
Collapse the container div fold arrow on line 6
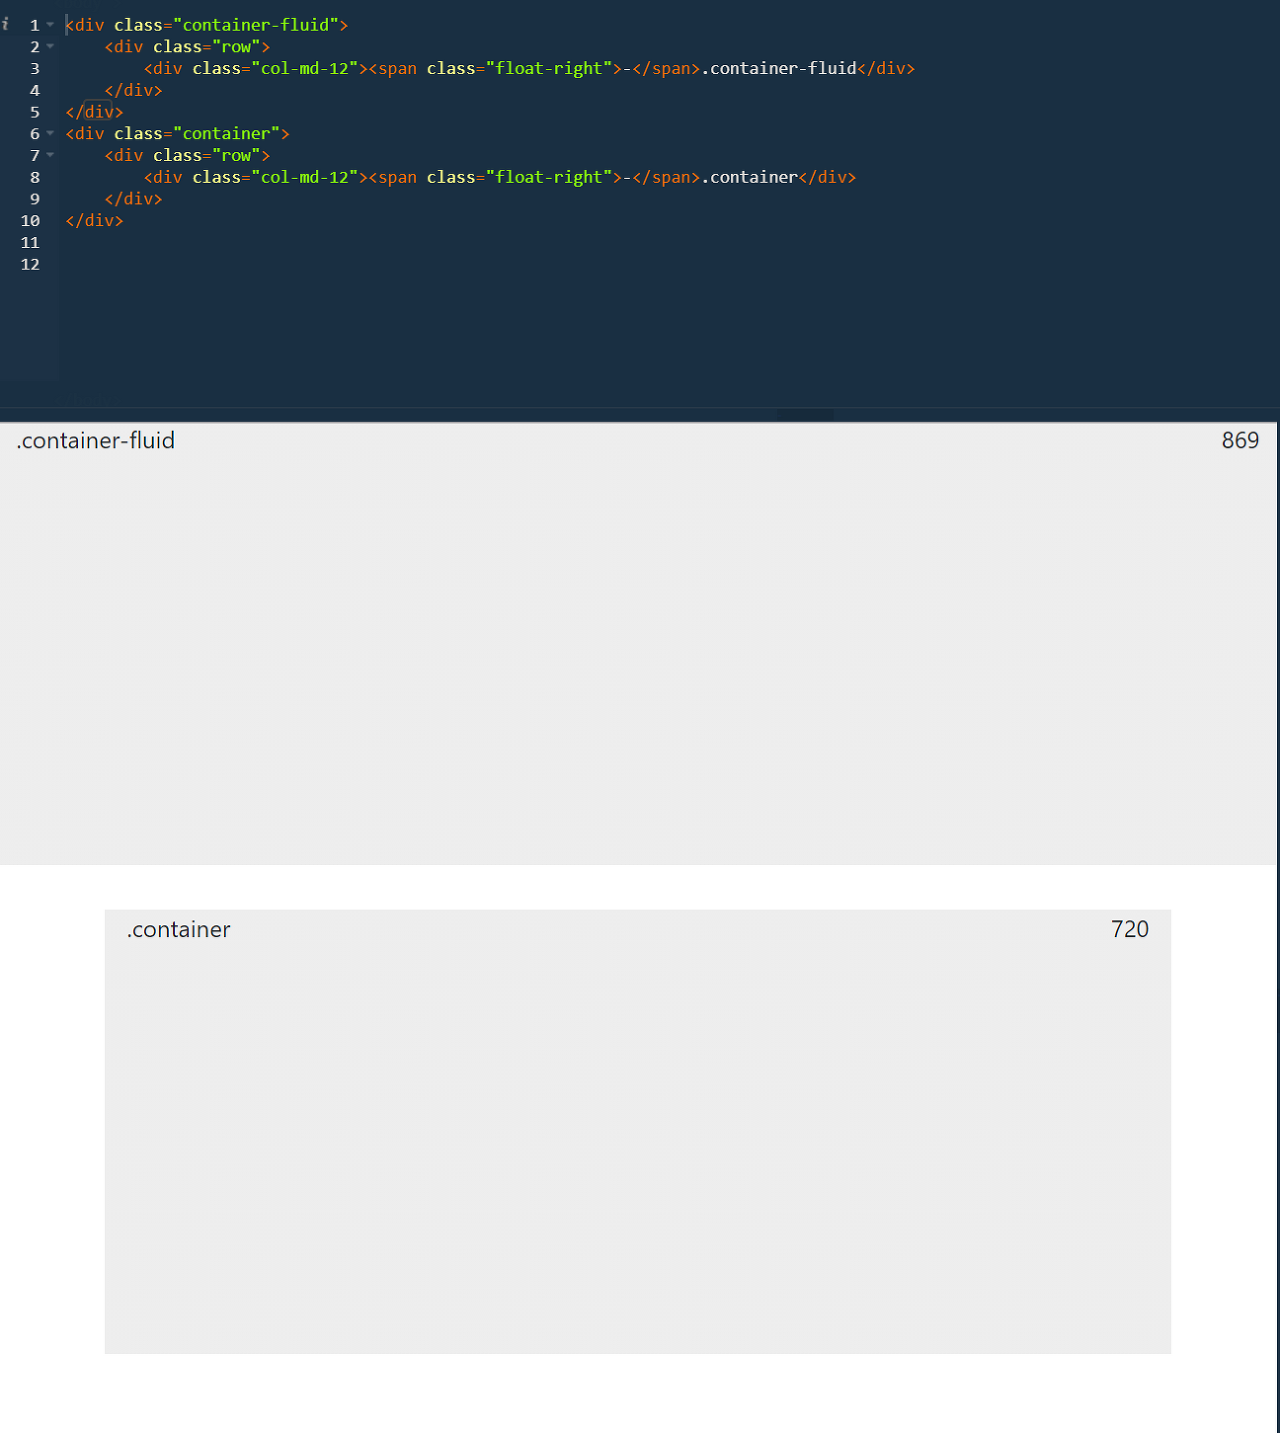[50, 134]
